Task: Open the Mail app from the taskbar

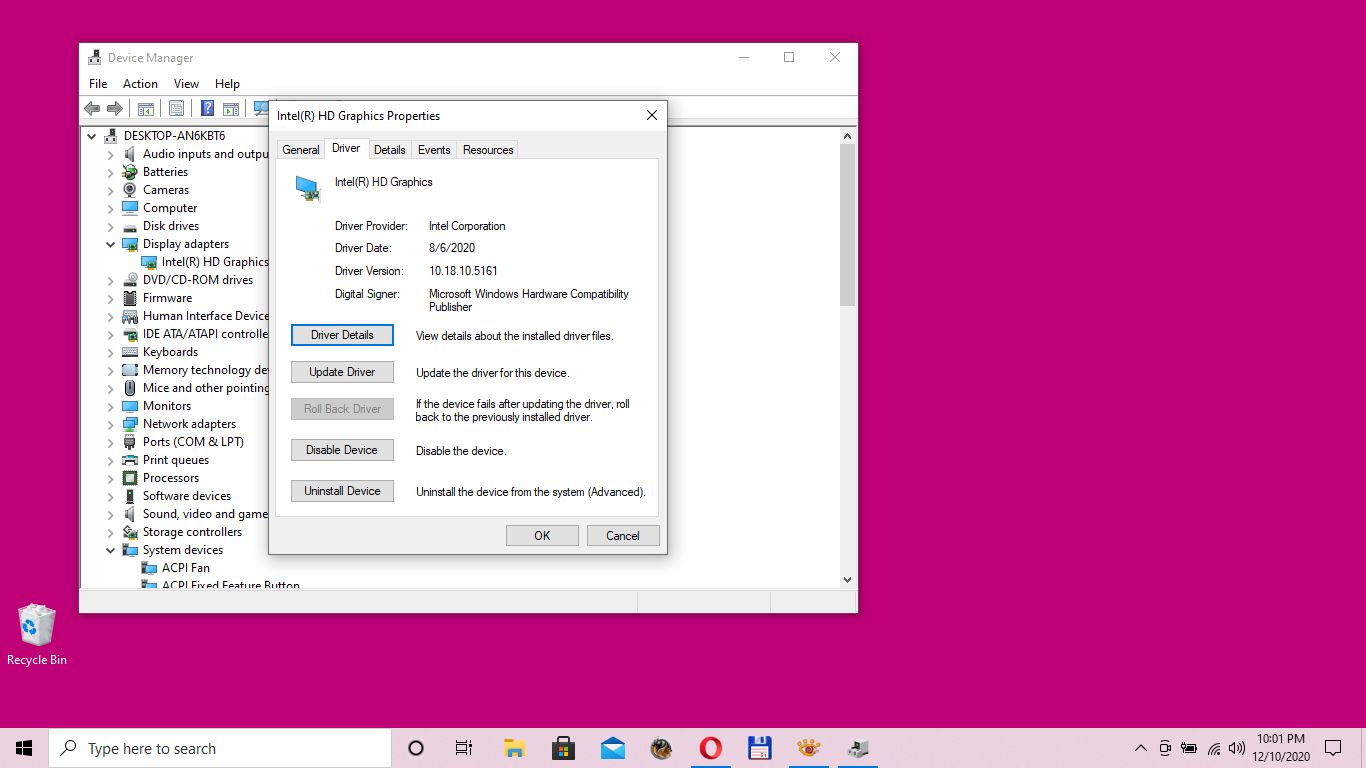Action: tap(612, 748)
